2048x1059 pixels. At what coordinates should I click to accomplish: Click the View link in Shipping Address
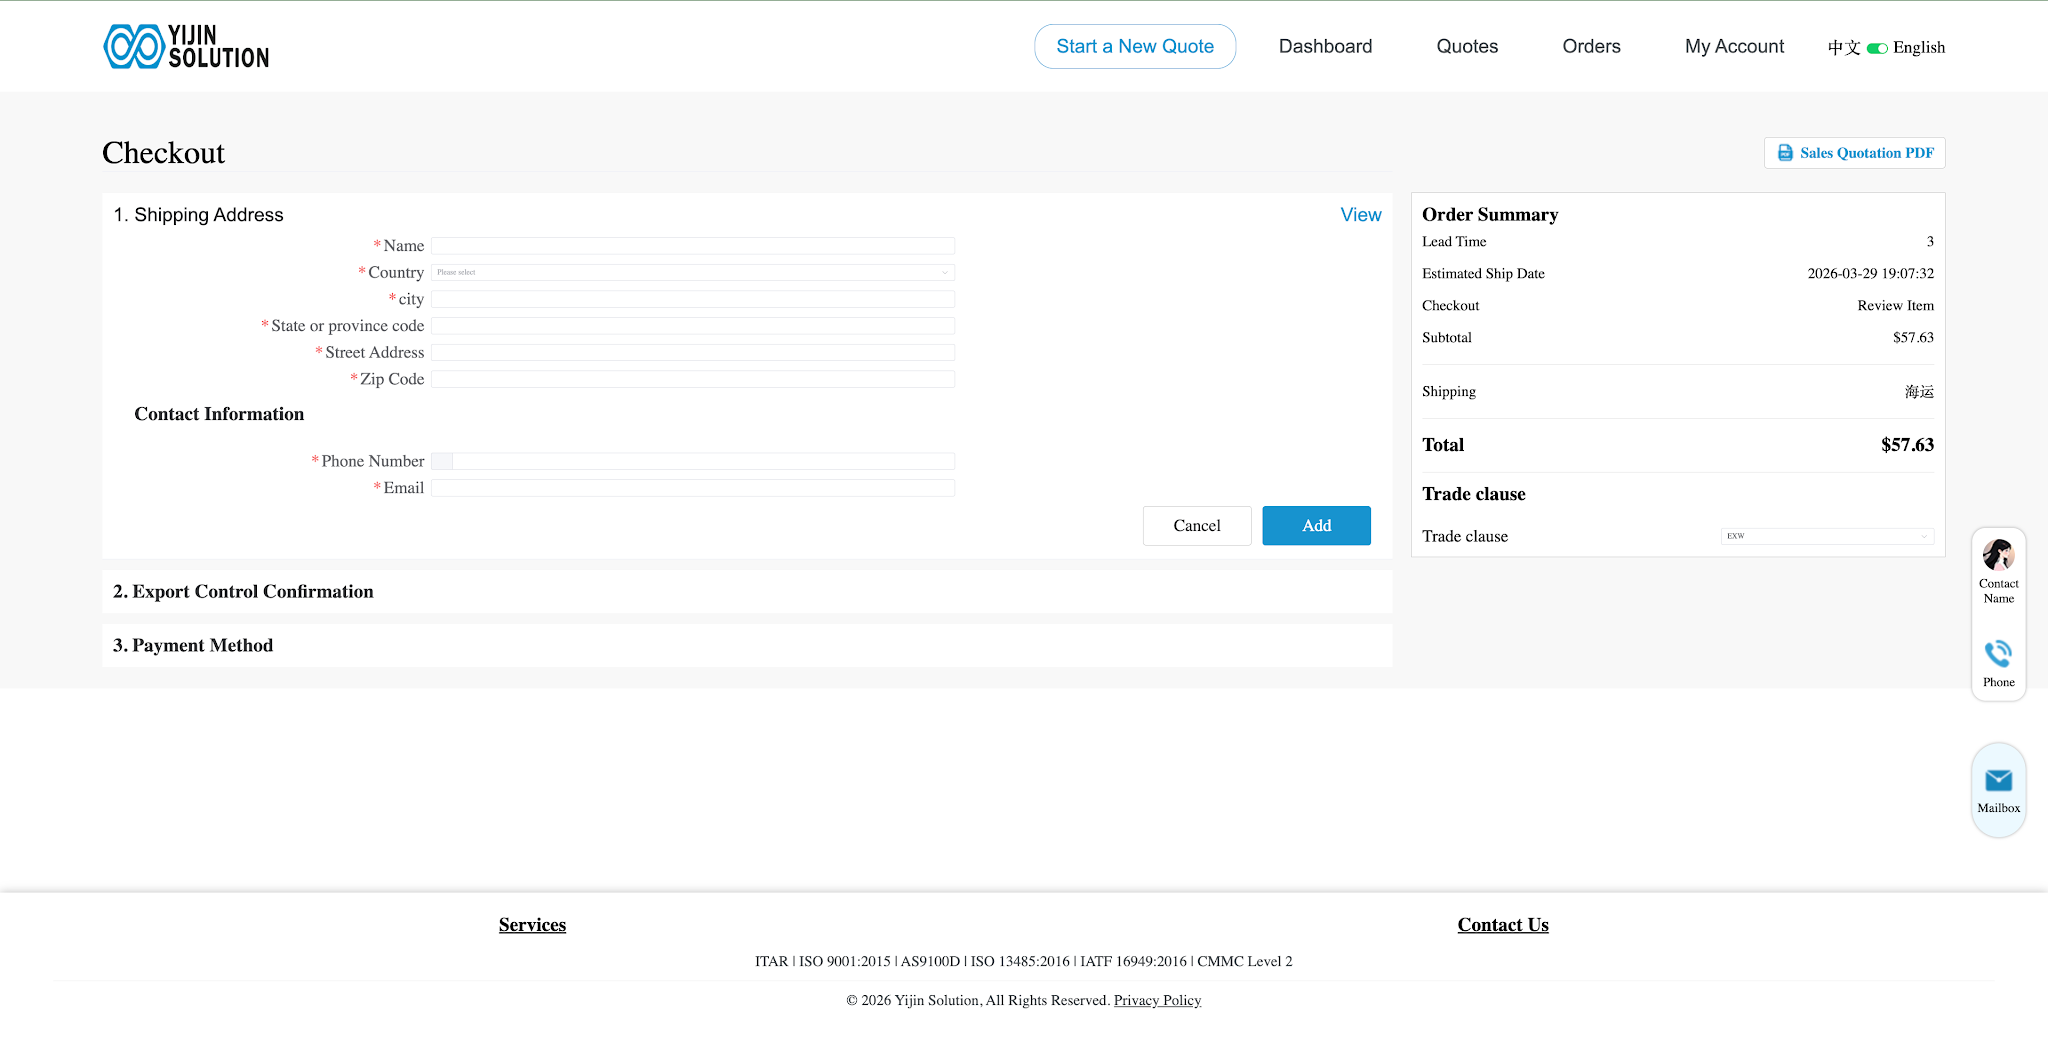[x=1360, y=214]
